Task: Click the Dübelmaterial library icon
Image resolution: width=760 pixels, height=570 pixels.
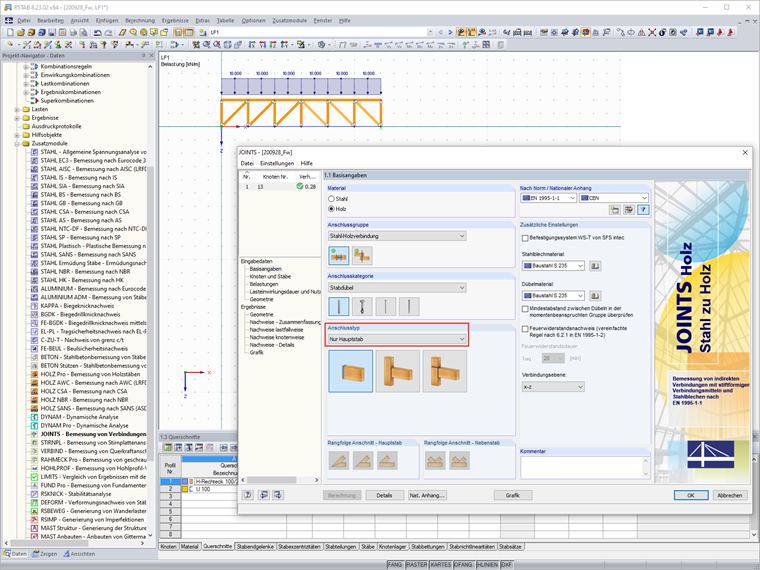Action: coord(595,296)
